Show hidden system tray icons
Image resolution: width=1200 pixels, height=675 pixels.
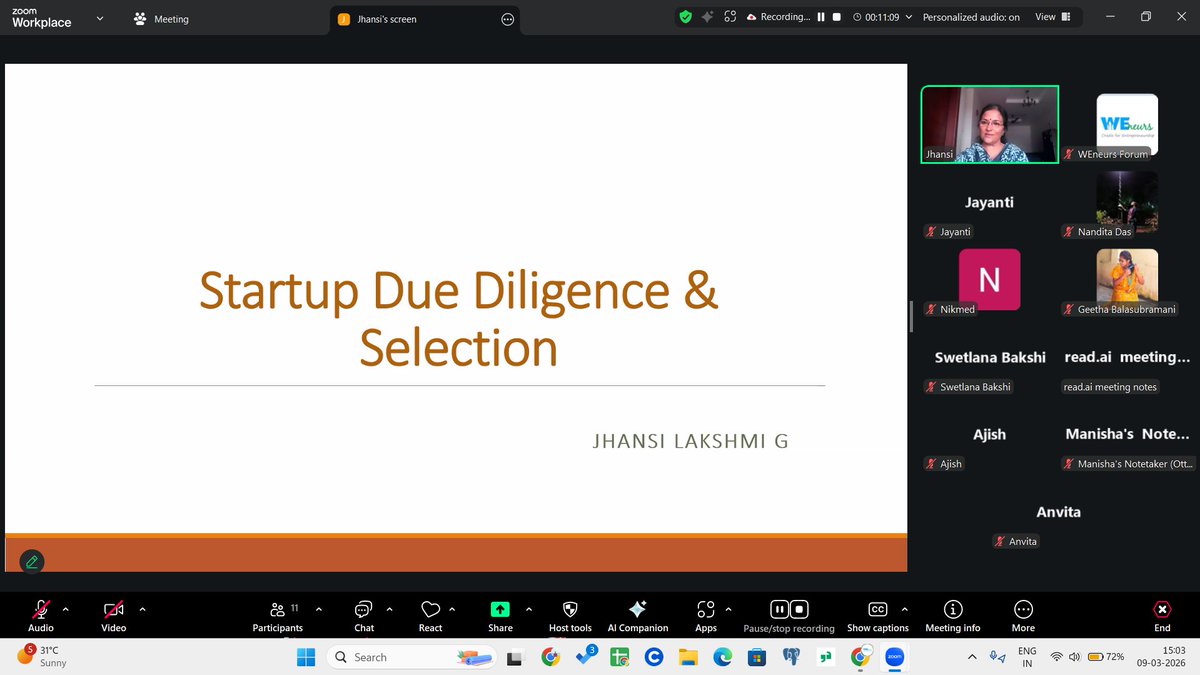coord(973,657)
